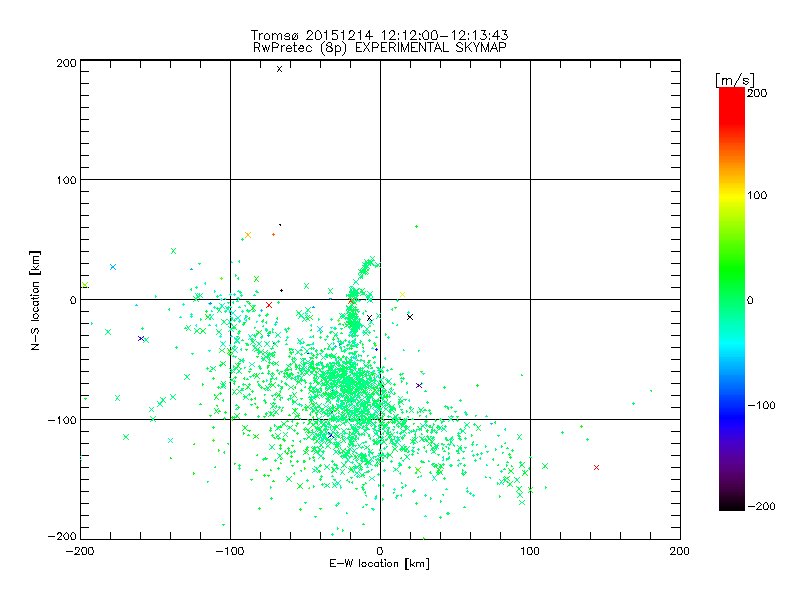Click the light blue X marker near E-W -178
The image size is (800, 600).
coord(113,267)
